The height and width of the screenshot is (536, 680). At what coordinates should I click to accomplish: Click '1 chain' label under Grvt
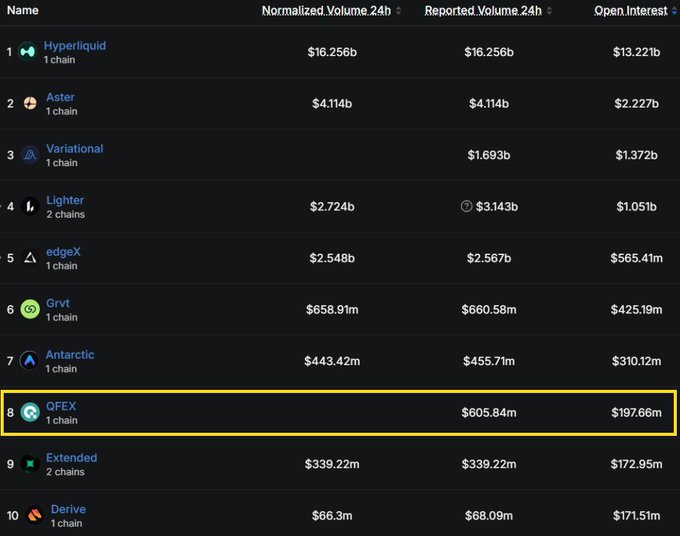pyautogui.click(x=62, y=317)
